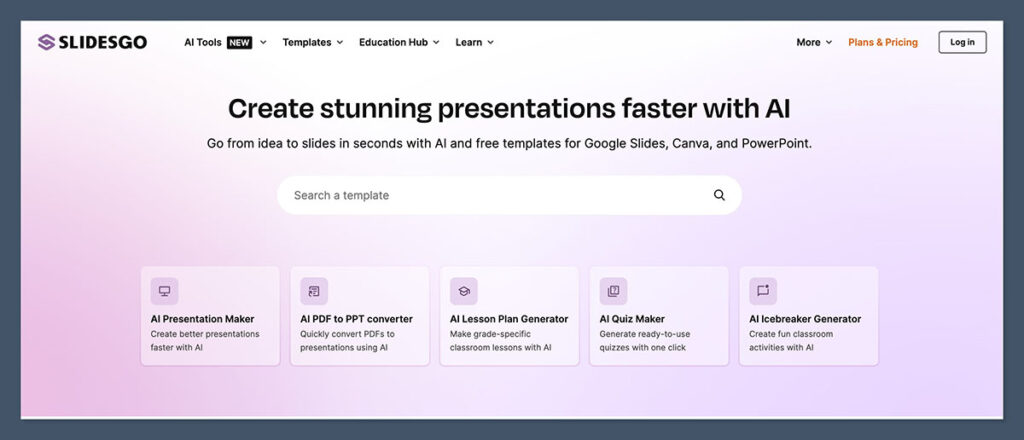Viewport: 1024px width, 440px height.
Task: Click the Log in button
Action: 963,42
